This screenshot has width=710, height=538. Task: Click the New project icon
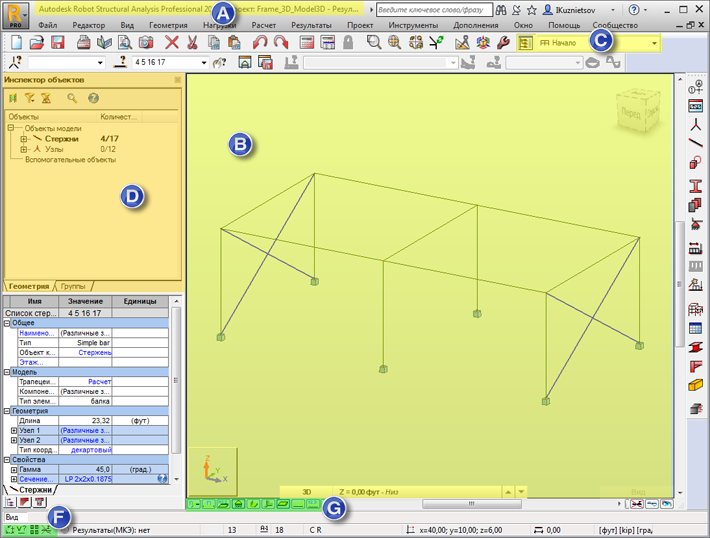[x=16, y=43]
